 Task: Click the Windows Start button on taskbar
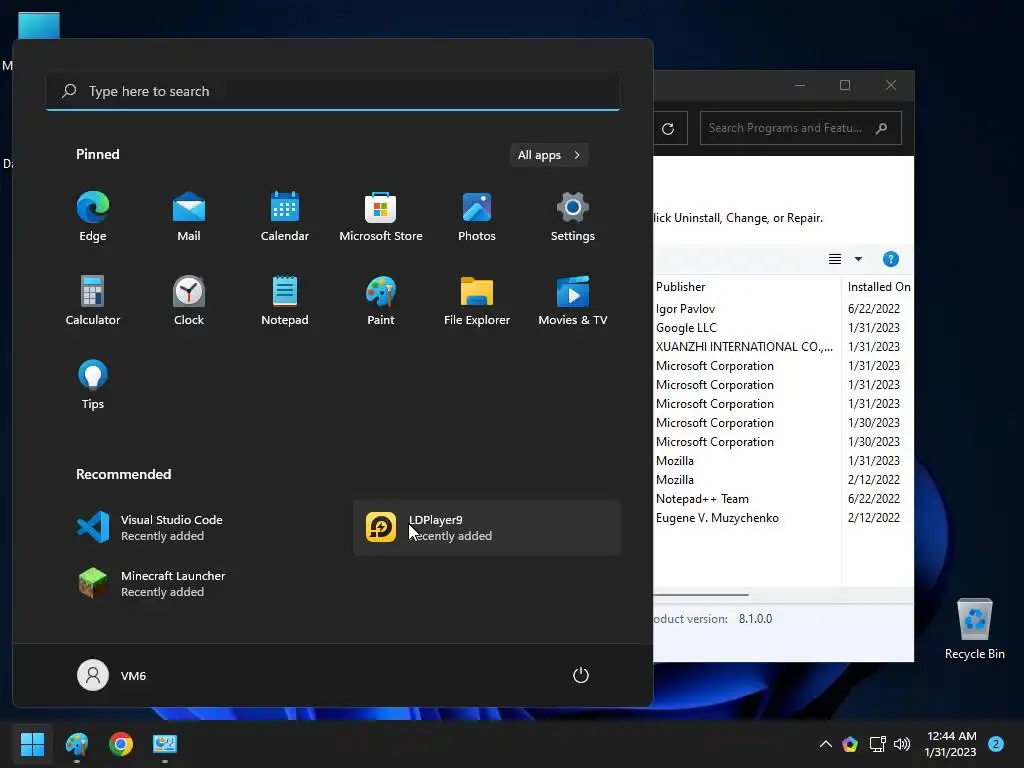click(32, 744)
